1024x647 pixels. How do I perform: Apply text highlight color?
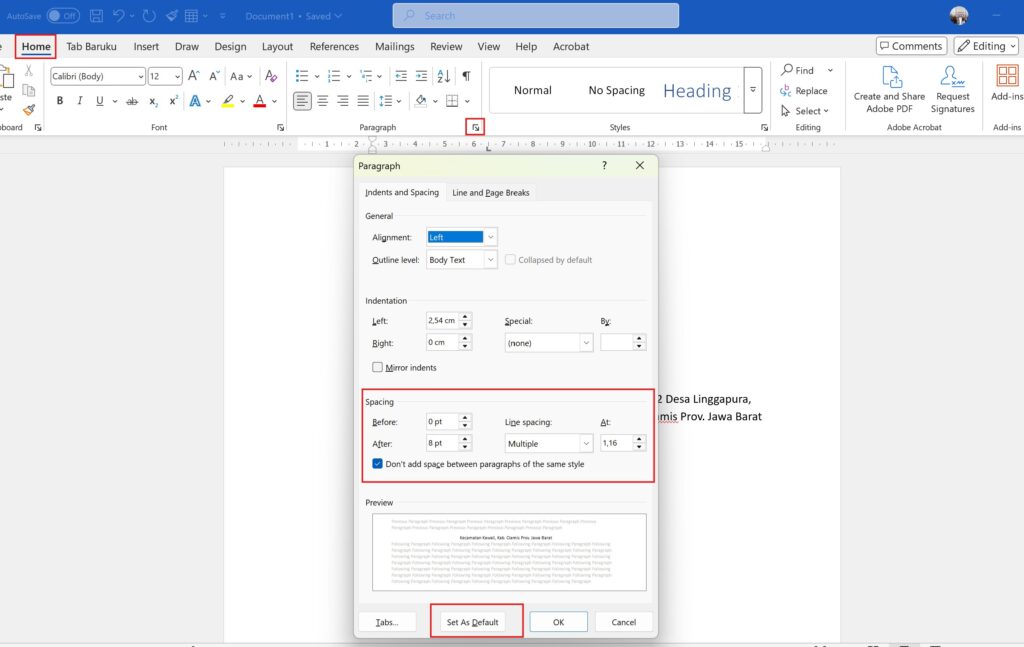(228, 101)
